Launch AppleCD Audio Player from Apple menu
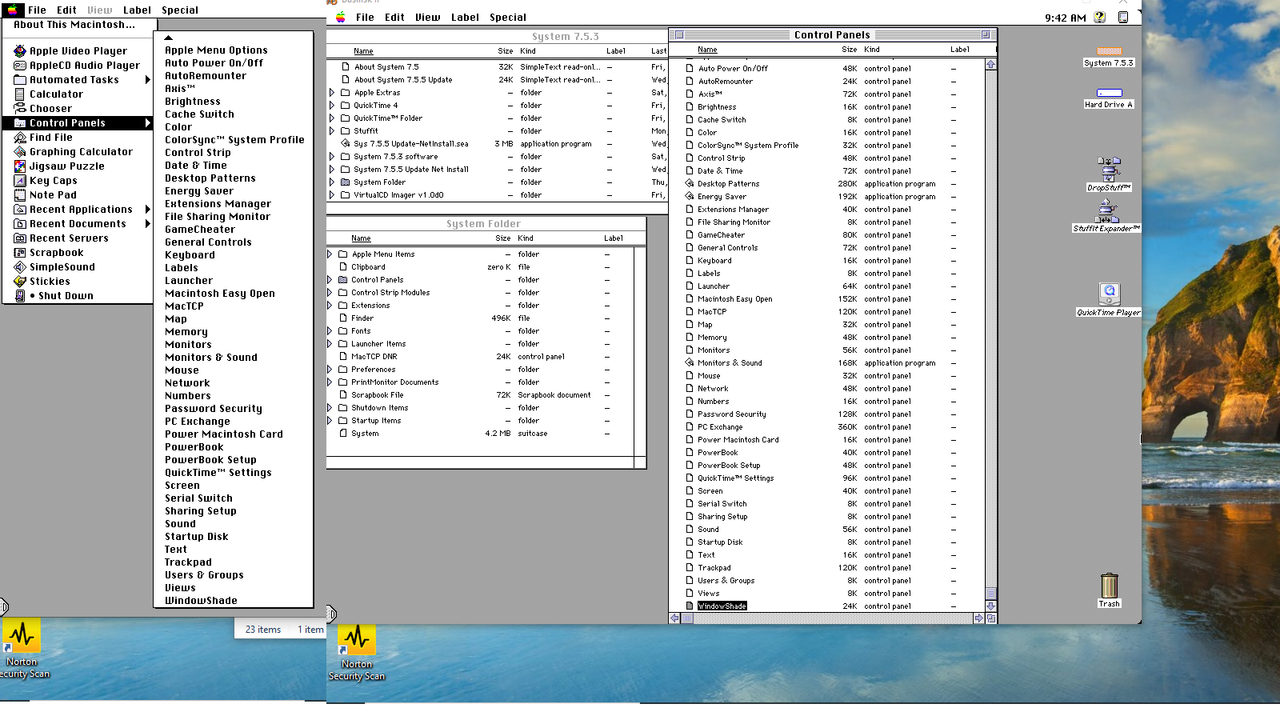The height and width of the screenshot is (720, 1280). (x=77, y=65)
